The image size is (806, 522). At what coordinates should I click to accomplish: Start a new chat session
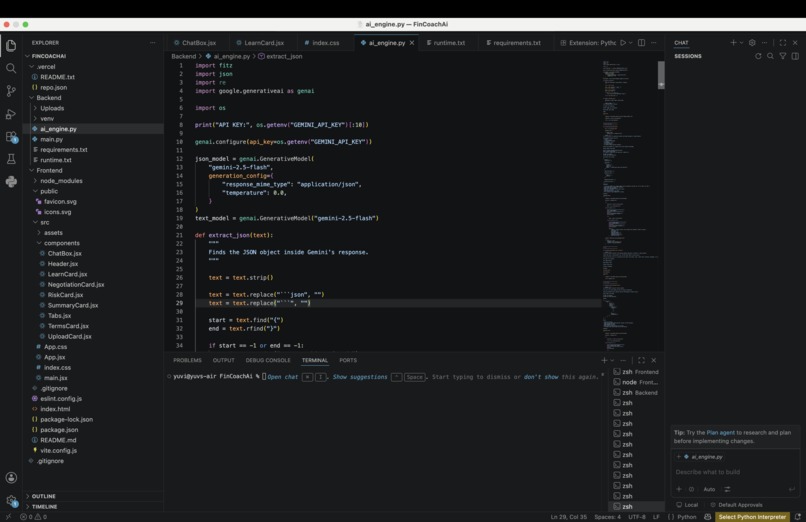[734, 43]
